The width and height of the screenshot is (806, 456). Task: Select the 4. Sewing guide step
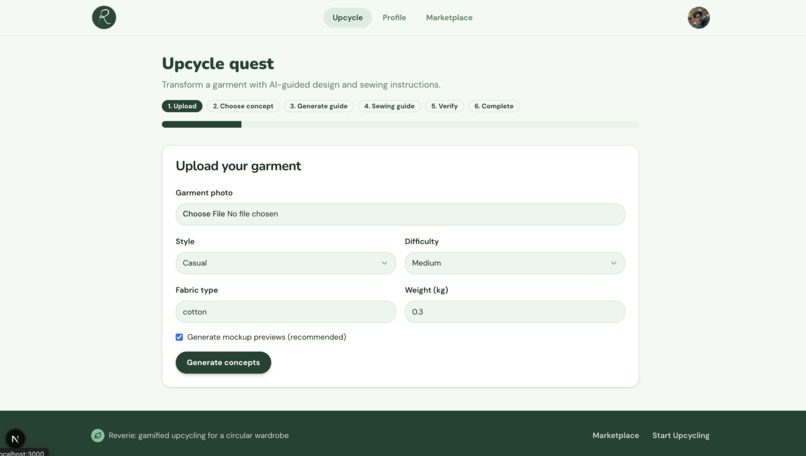[x=389, y=106]
